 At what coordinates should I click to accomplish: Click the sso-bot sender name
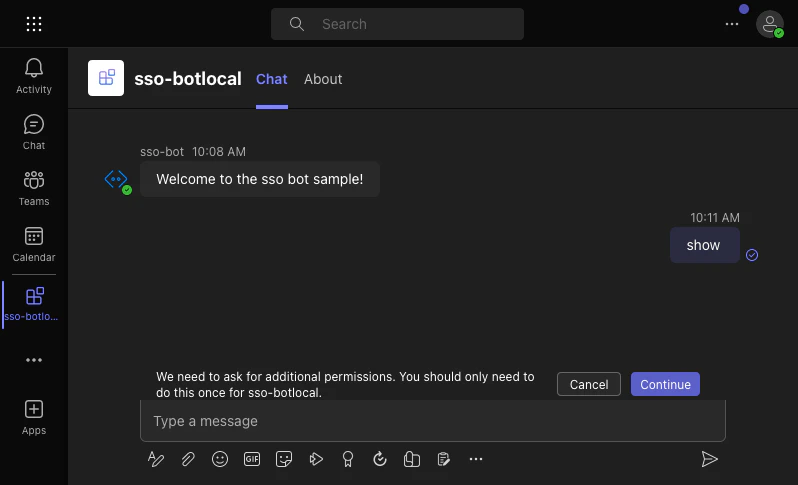162,152
